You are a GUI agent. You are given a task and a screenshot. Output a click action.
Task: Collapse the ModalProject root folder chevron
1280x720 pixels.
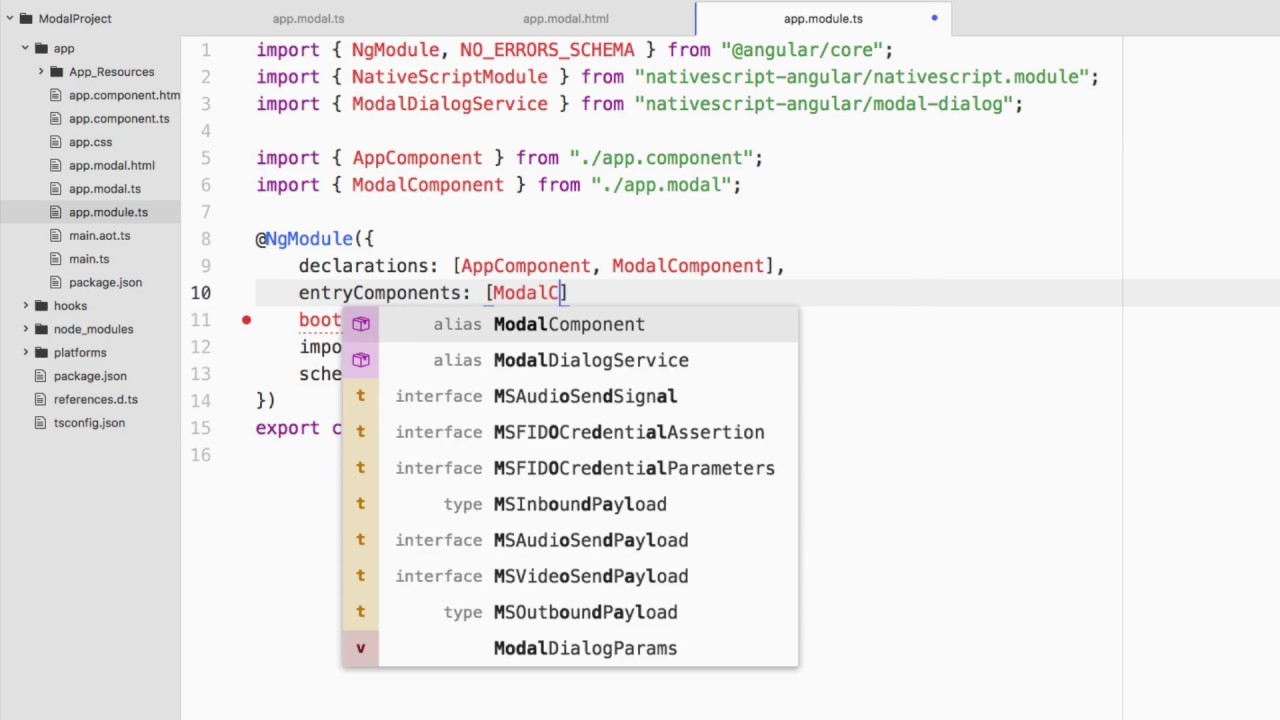pyautogui.click(x=9, y=18)
